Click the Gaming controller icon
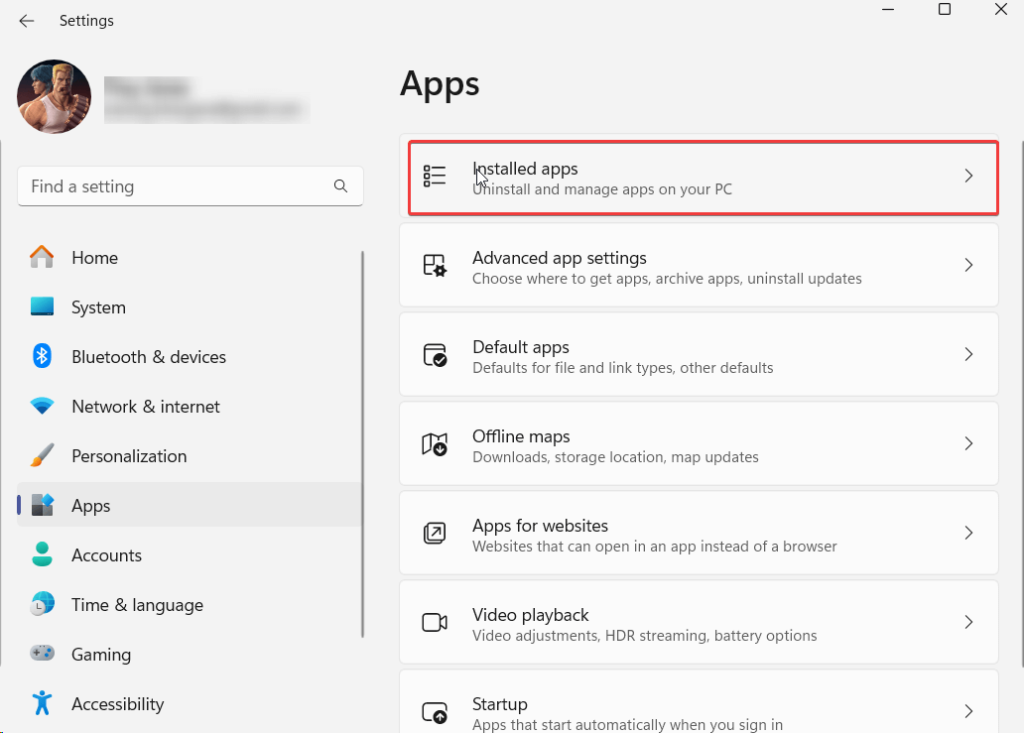 (42, 654)
